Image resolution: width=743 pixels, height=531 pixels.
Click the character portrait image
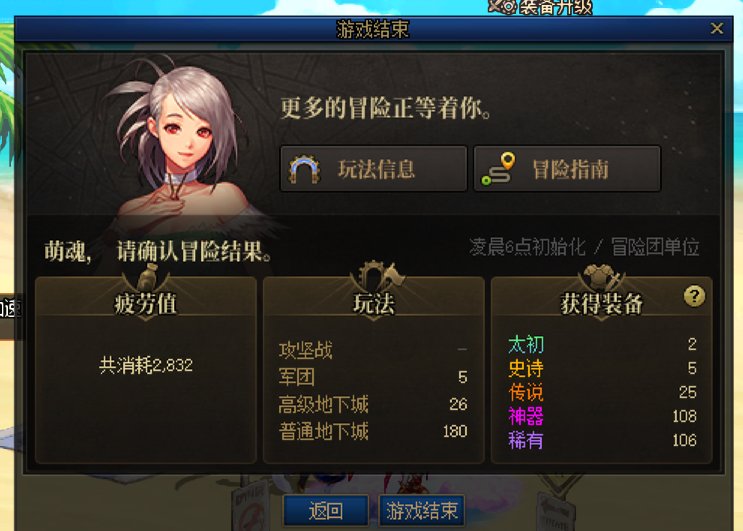(x=185, y=144)
